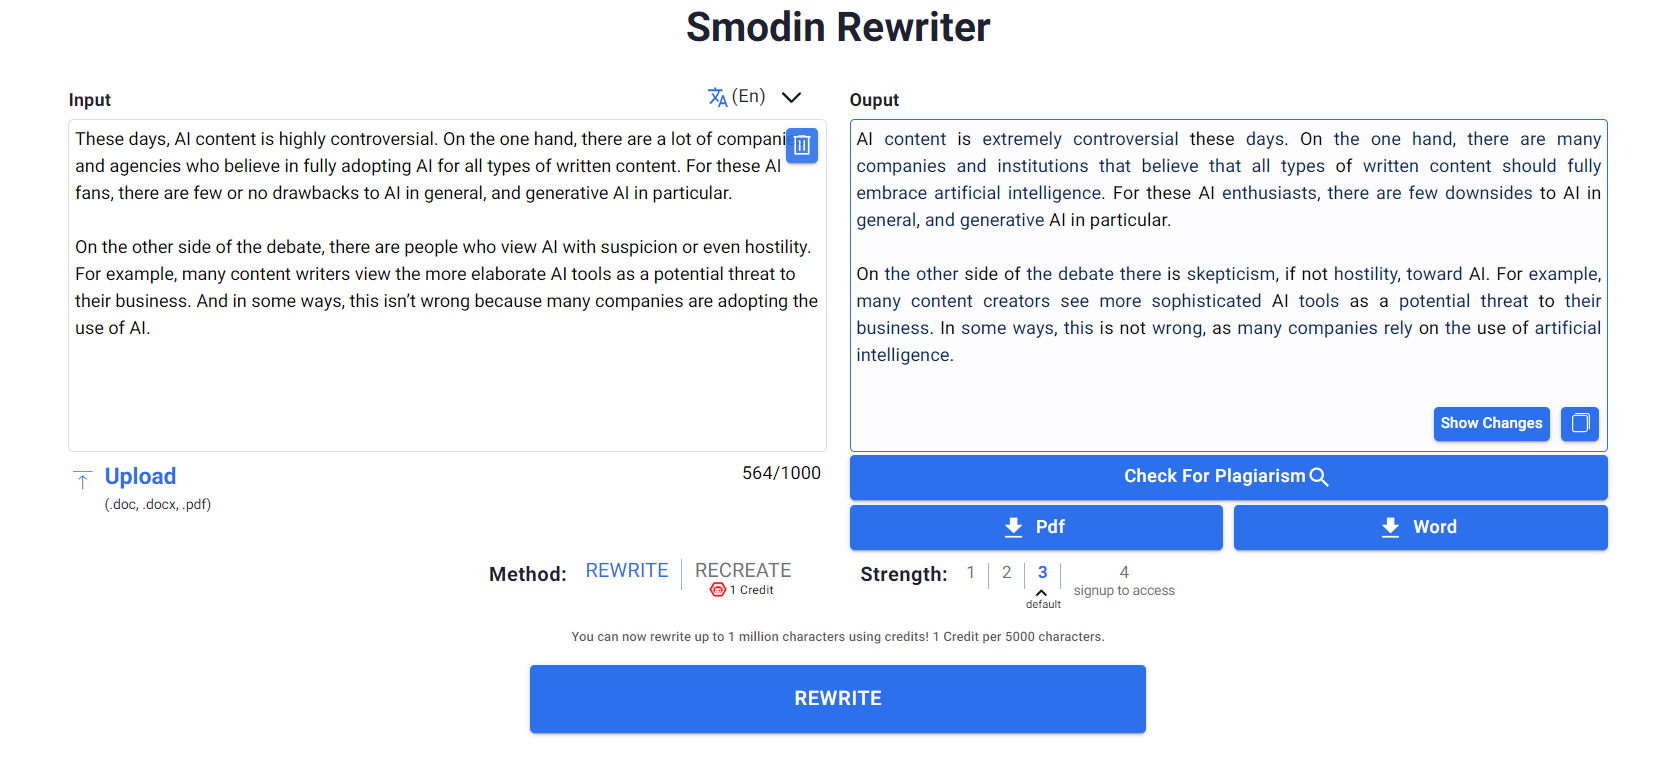The width and height of the screenshot is (1670, 757).
Task: Open the (En) language selector
Action: (748, 96)
